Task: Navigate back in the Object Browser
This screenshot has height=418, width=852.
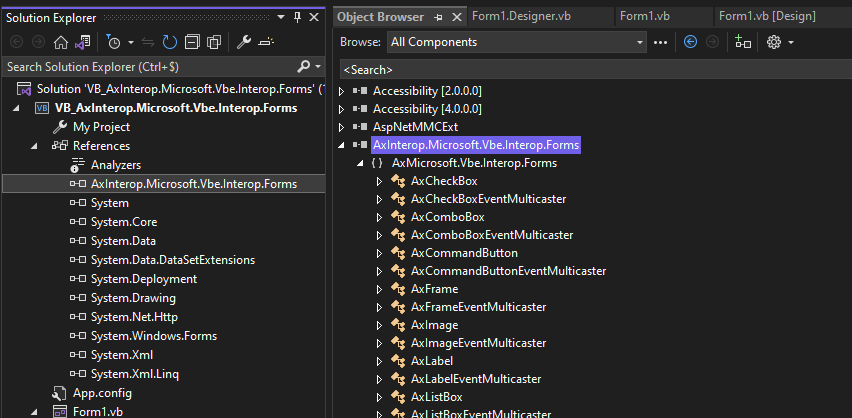Action: 690,42
